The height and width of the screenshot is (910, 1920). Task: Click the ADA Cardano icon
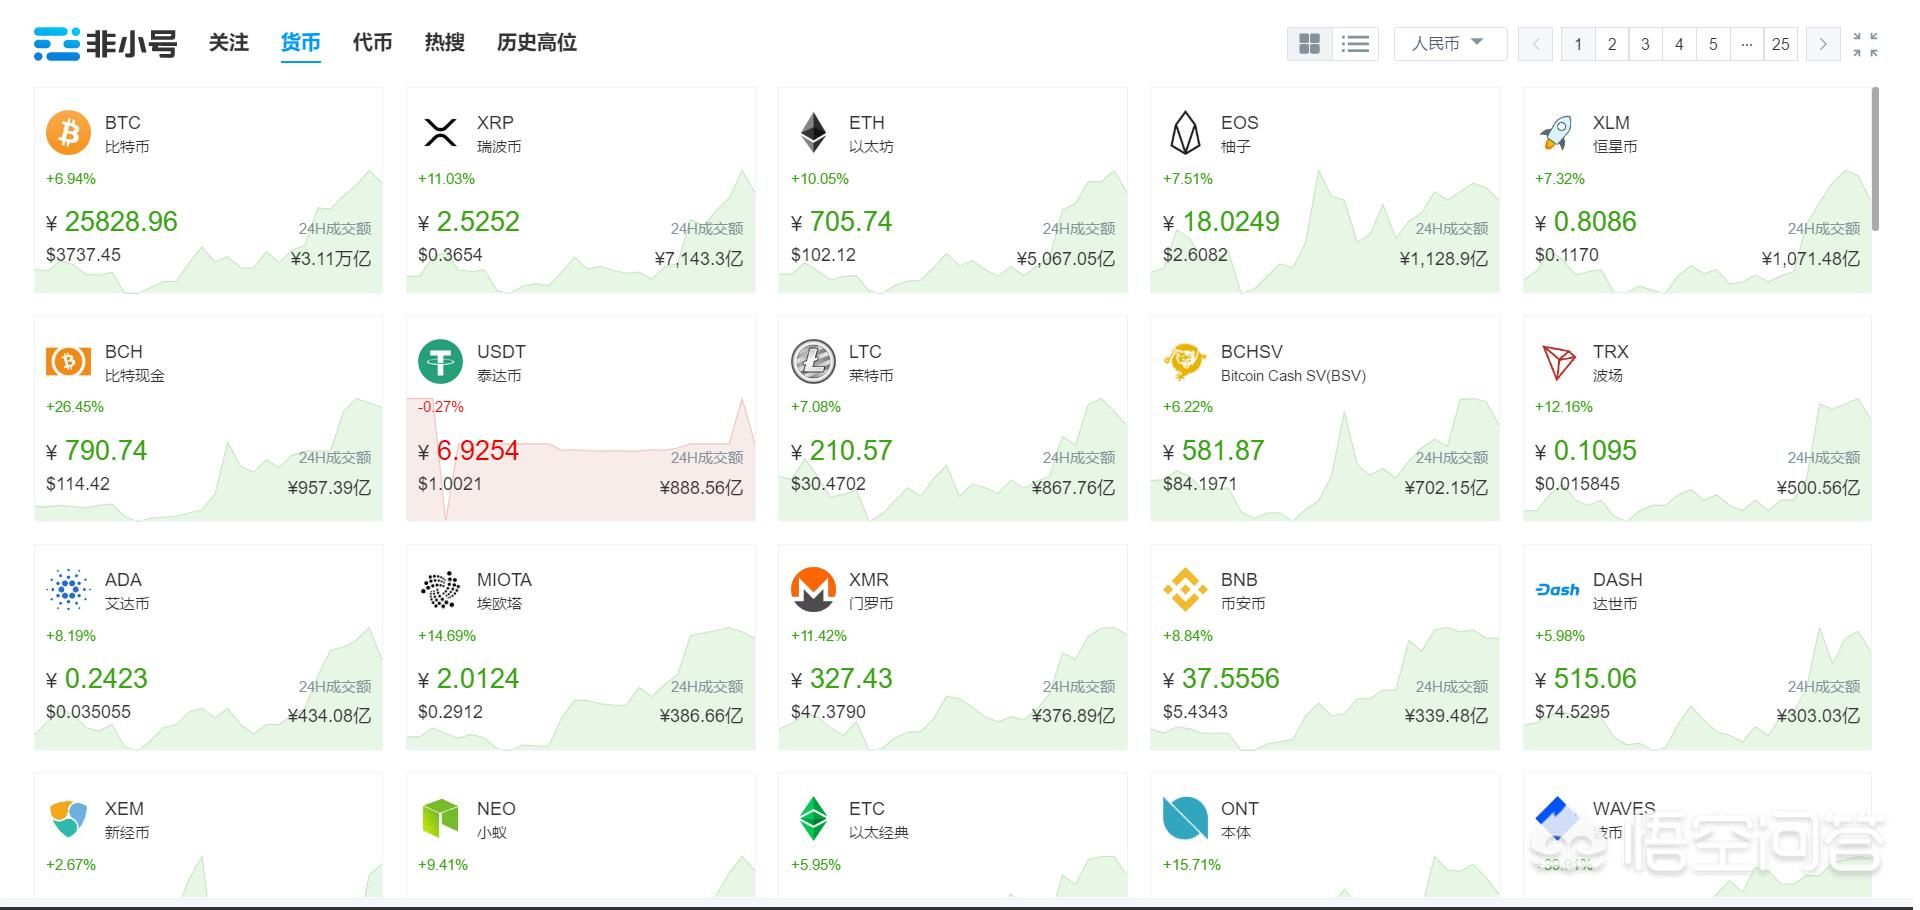pyautogui.click(x=68, y=589)
